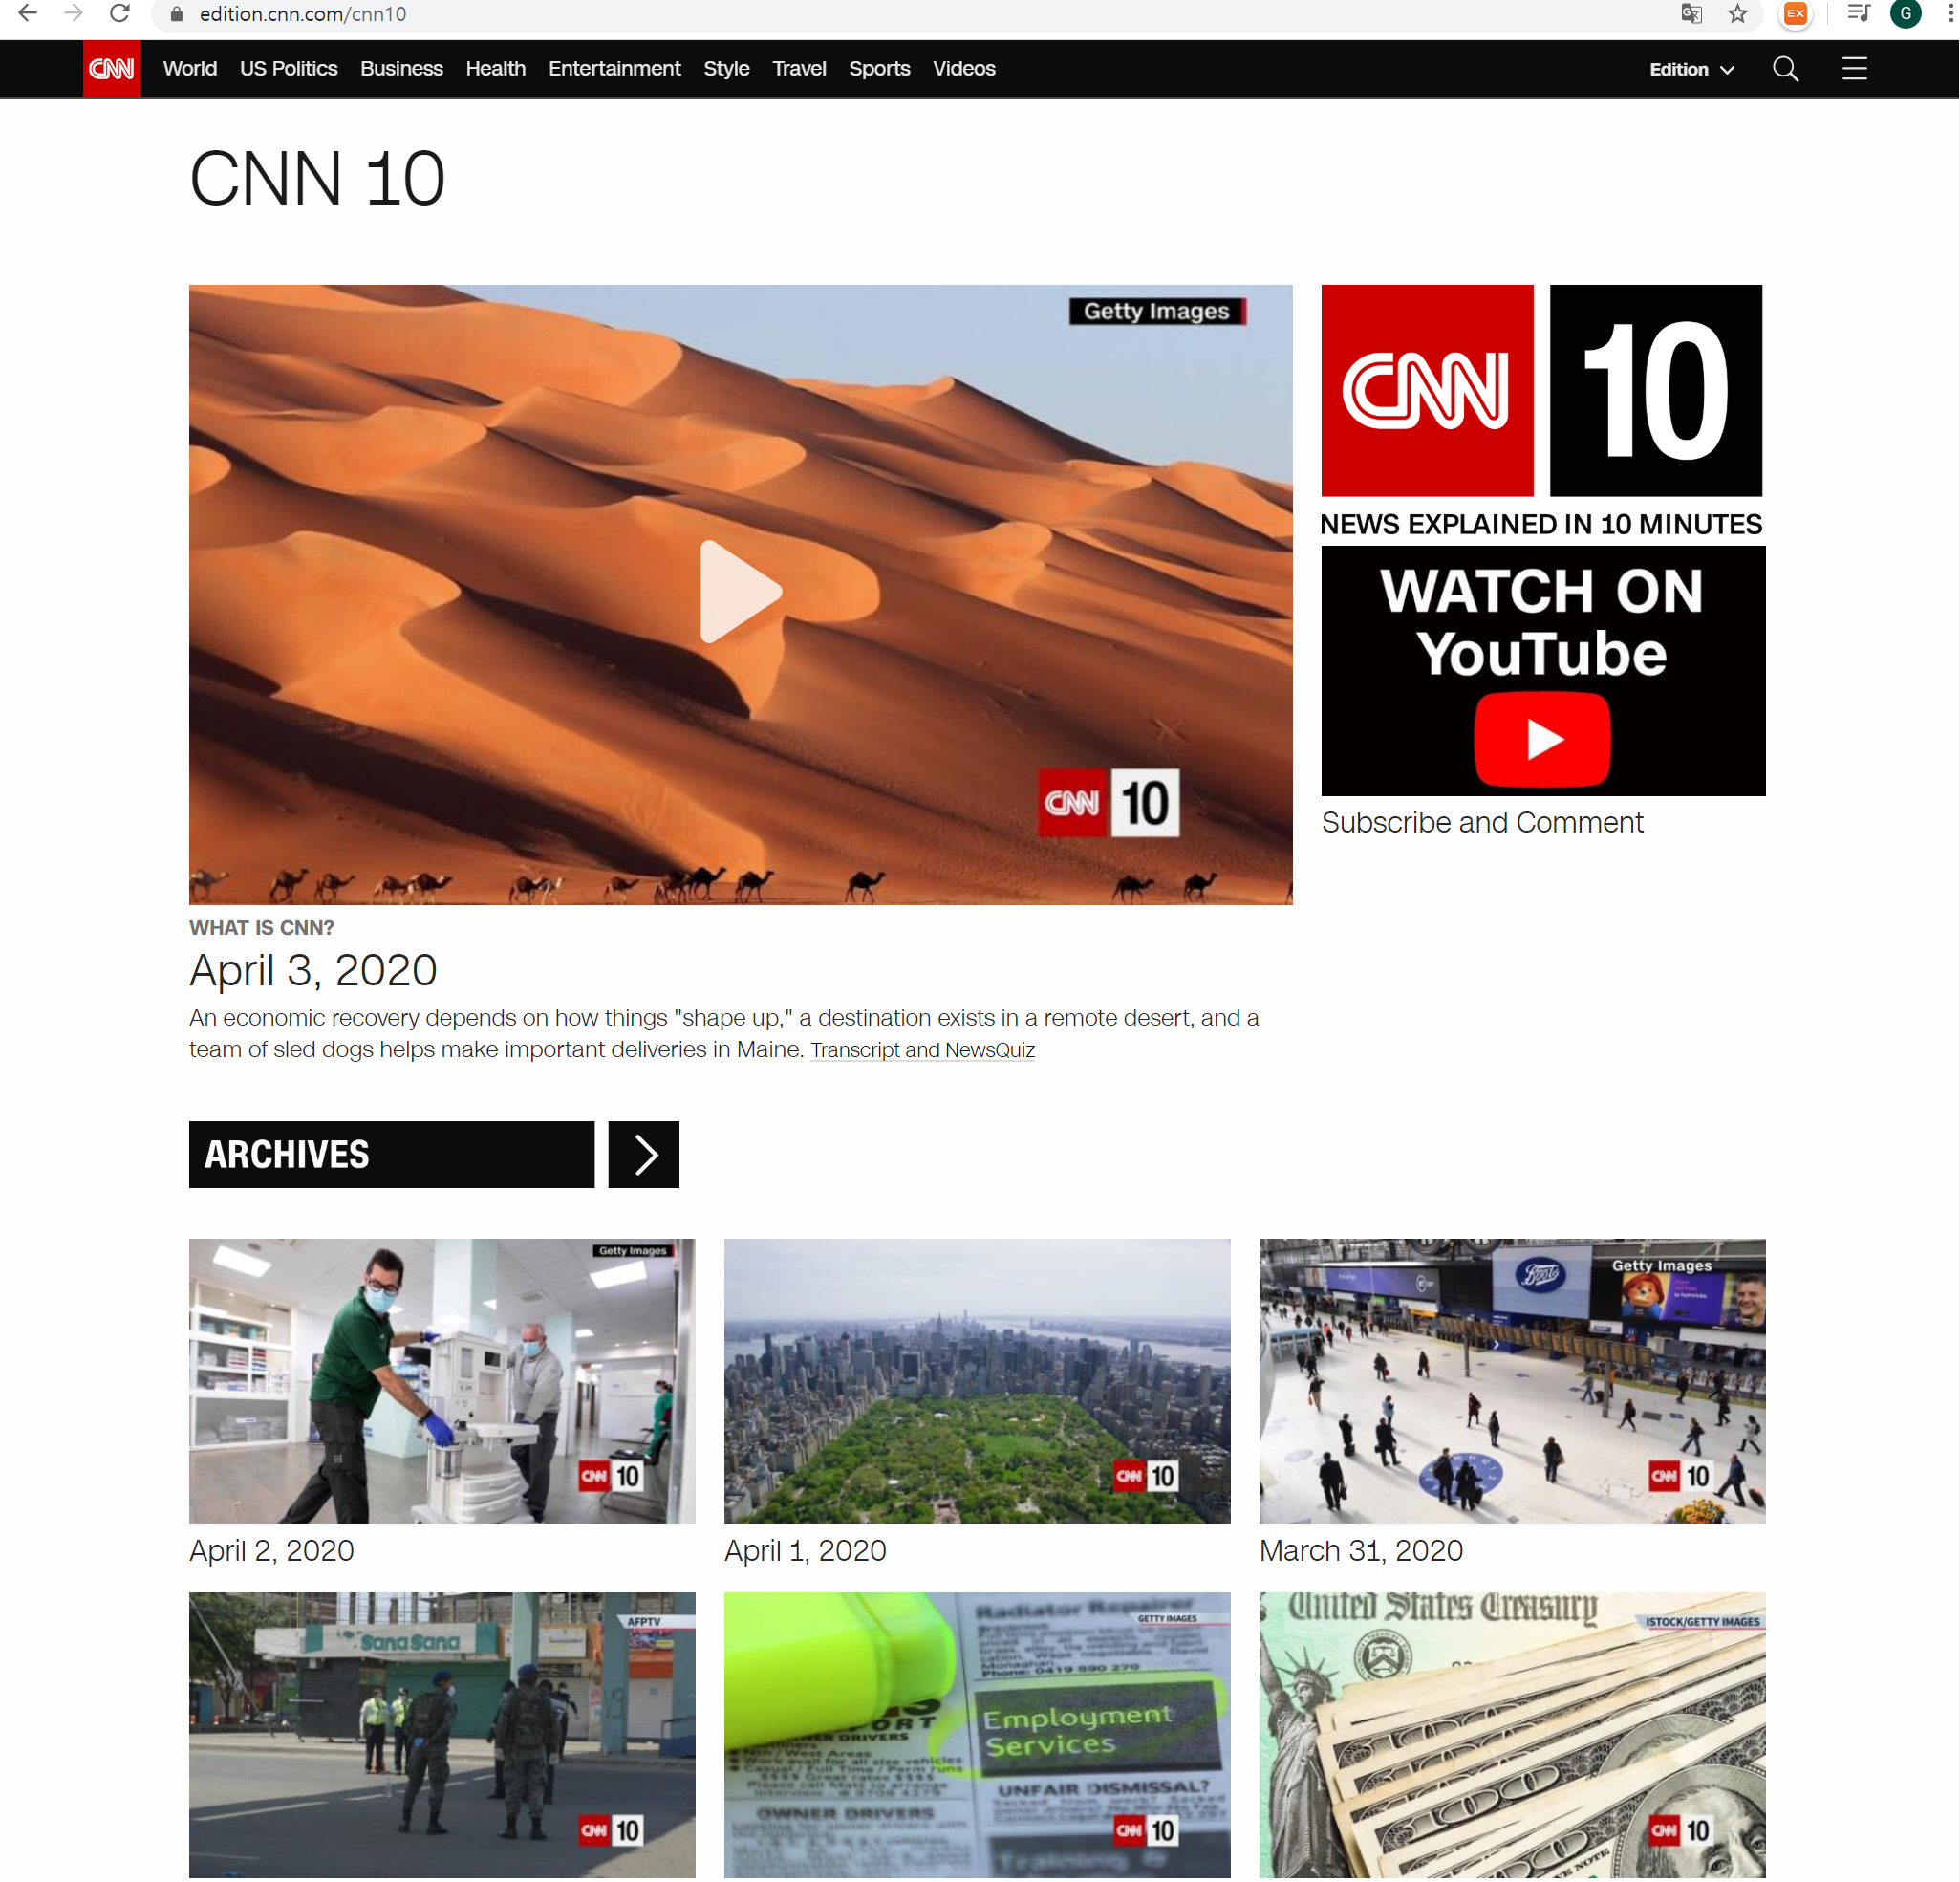Screen dimensions: 1960x1882
Task: Play the April 3, 2020 desert video
Action: click(740, 592)
